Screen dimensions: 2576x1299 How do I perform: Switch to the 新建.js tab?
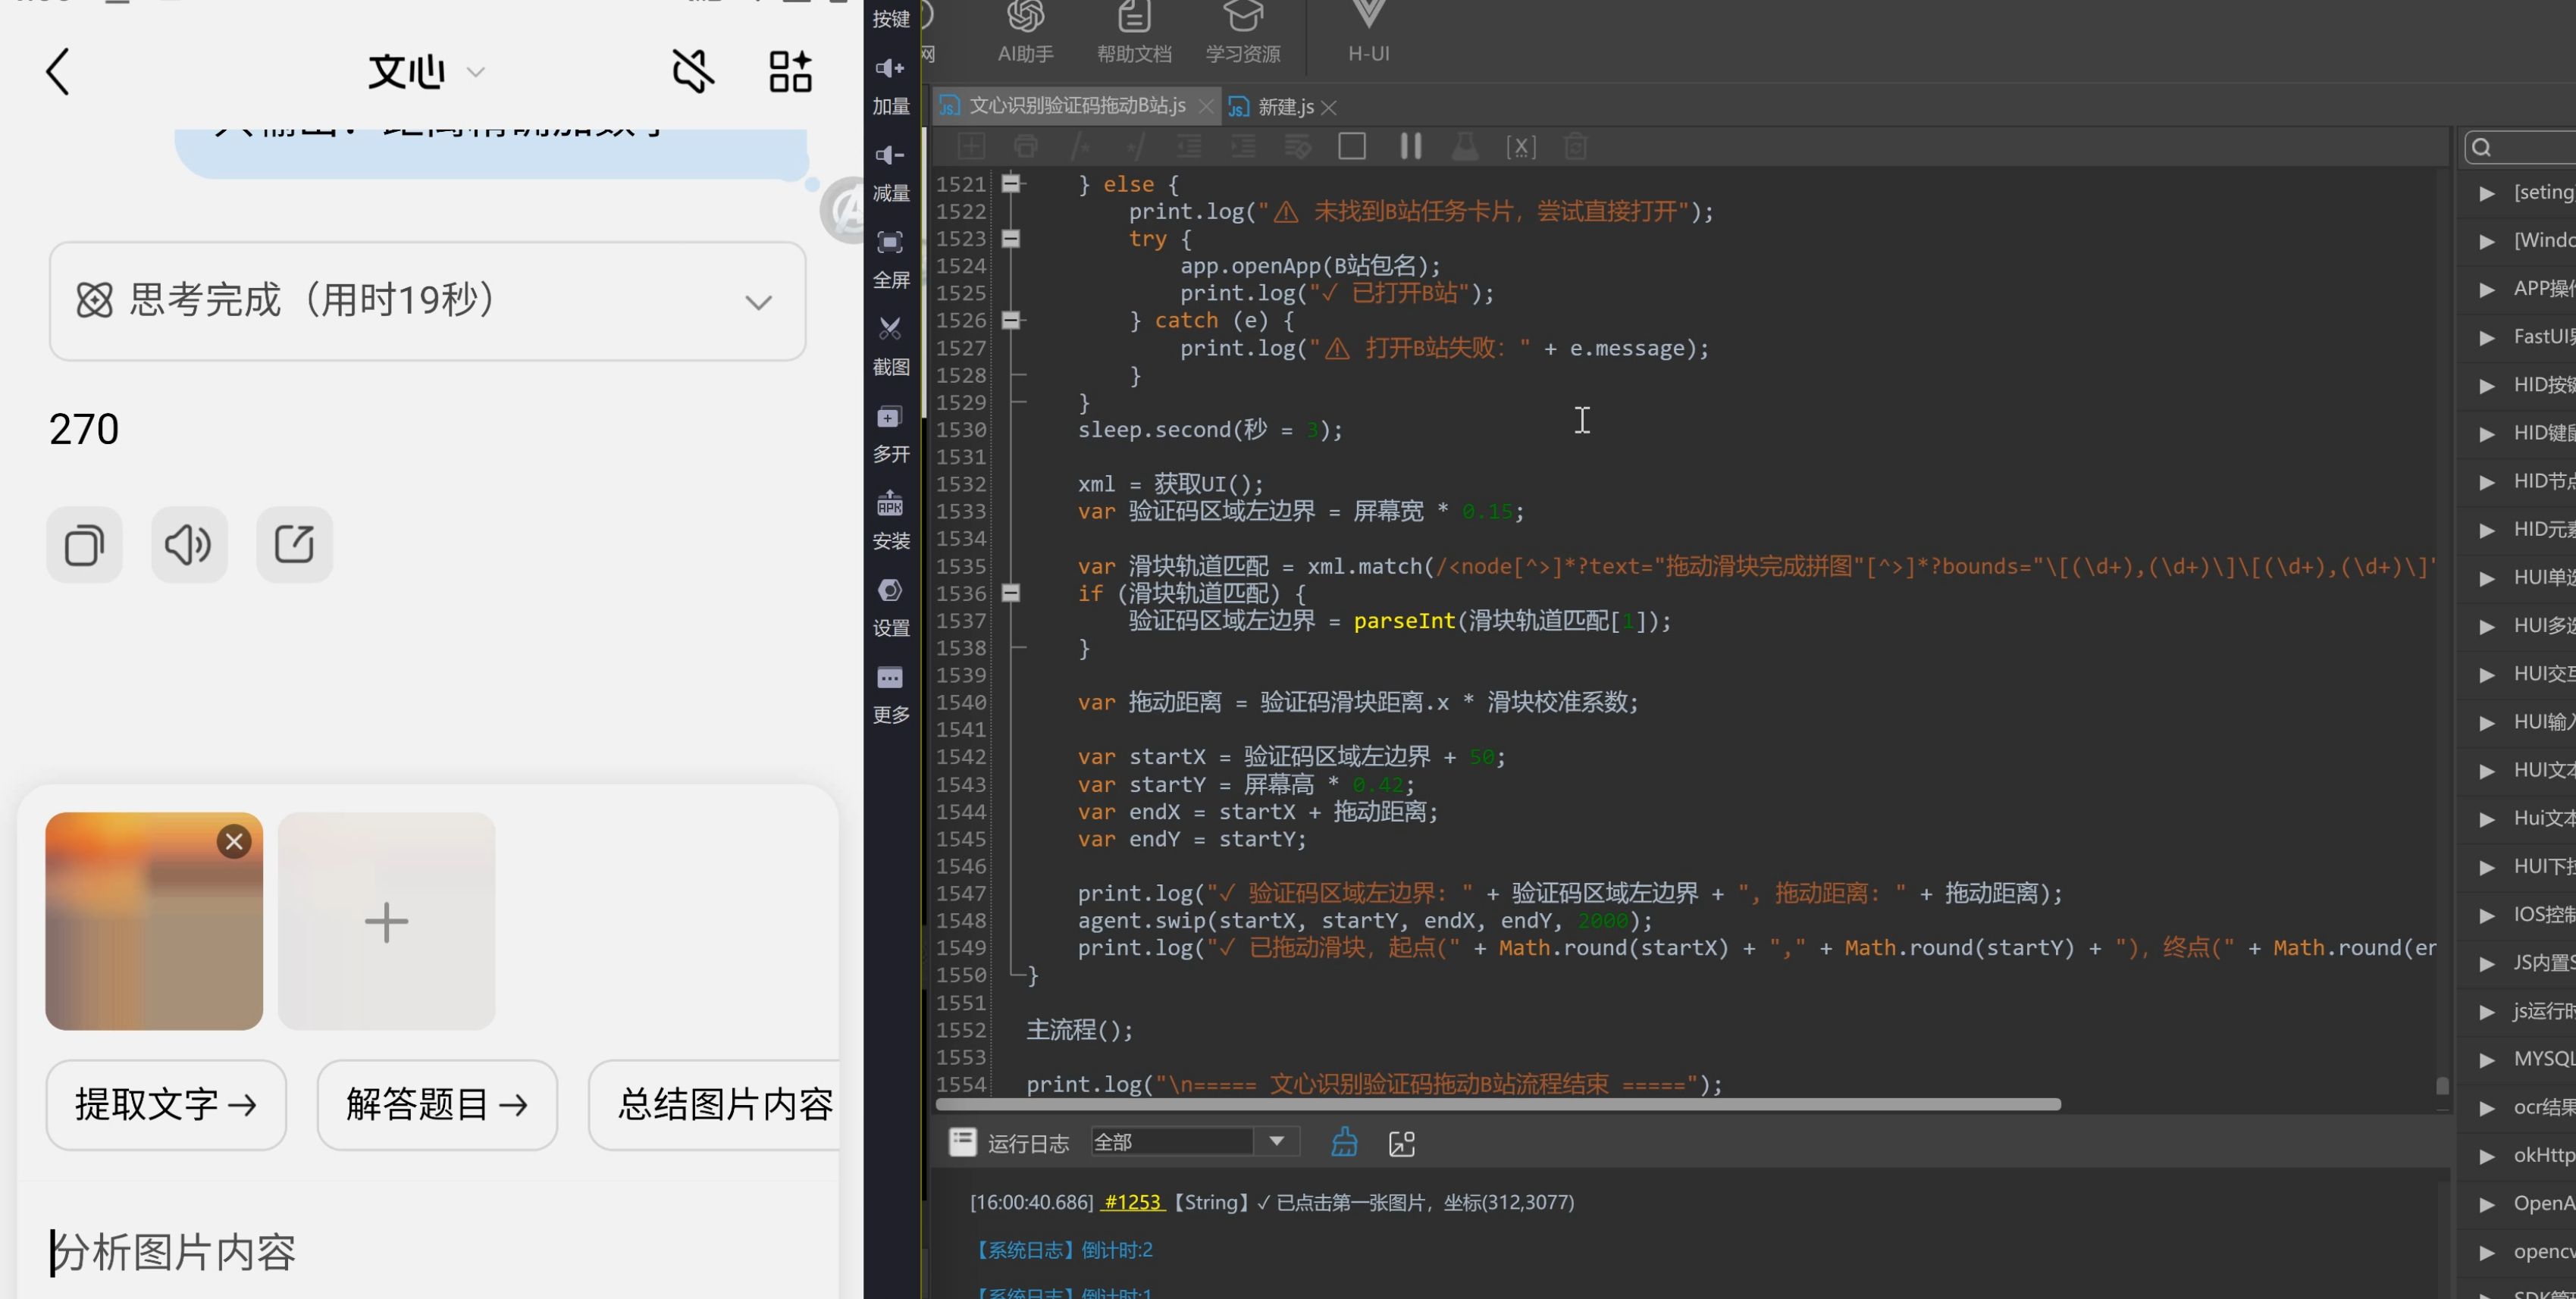[x=1284, y=107]
